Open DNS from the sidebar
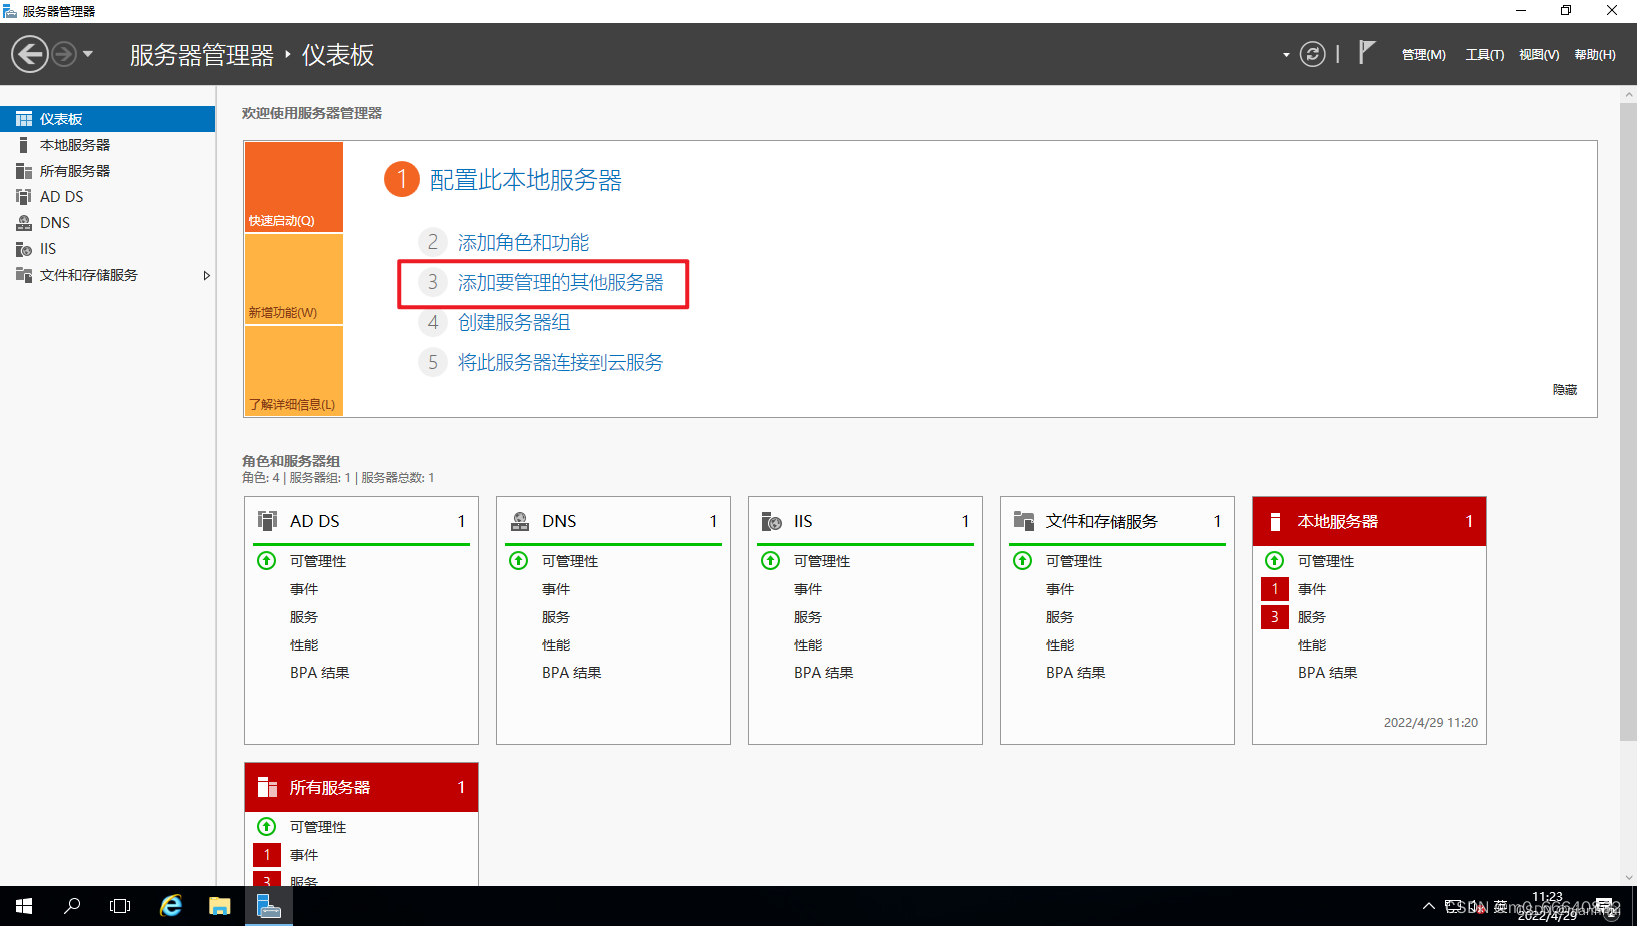Screen dimensions: 1637x926 [107, 223]
